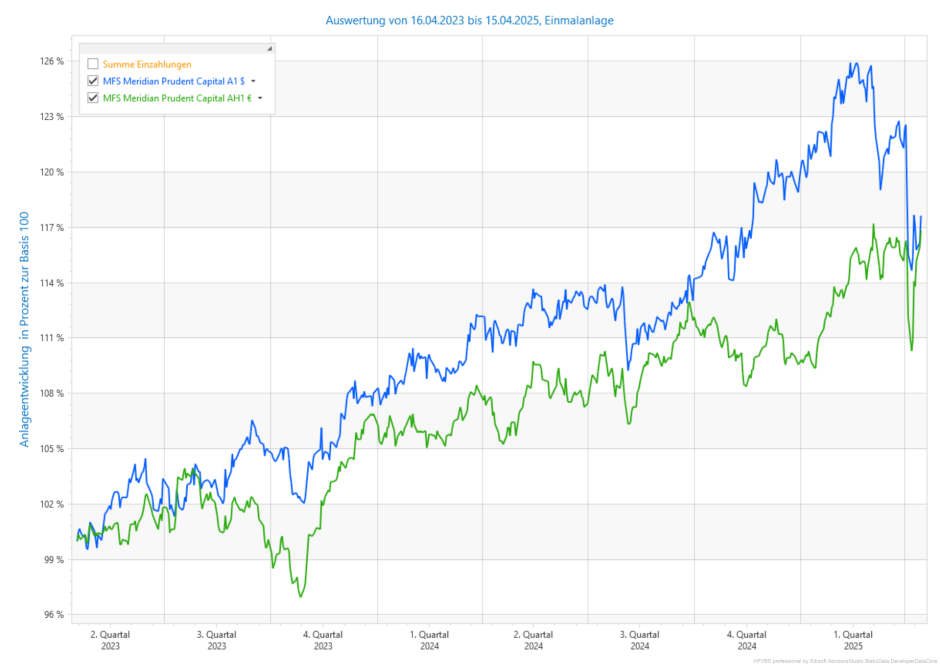Click the '4. Quartal 2024' axis label
Screen dimensions: 940x665
(x=746, y=640)
